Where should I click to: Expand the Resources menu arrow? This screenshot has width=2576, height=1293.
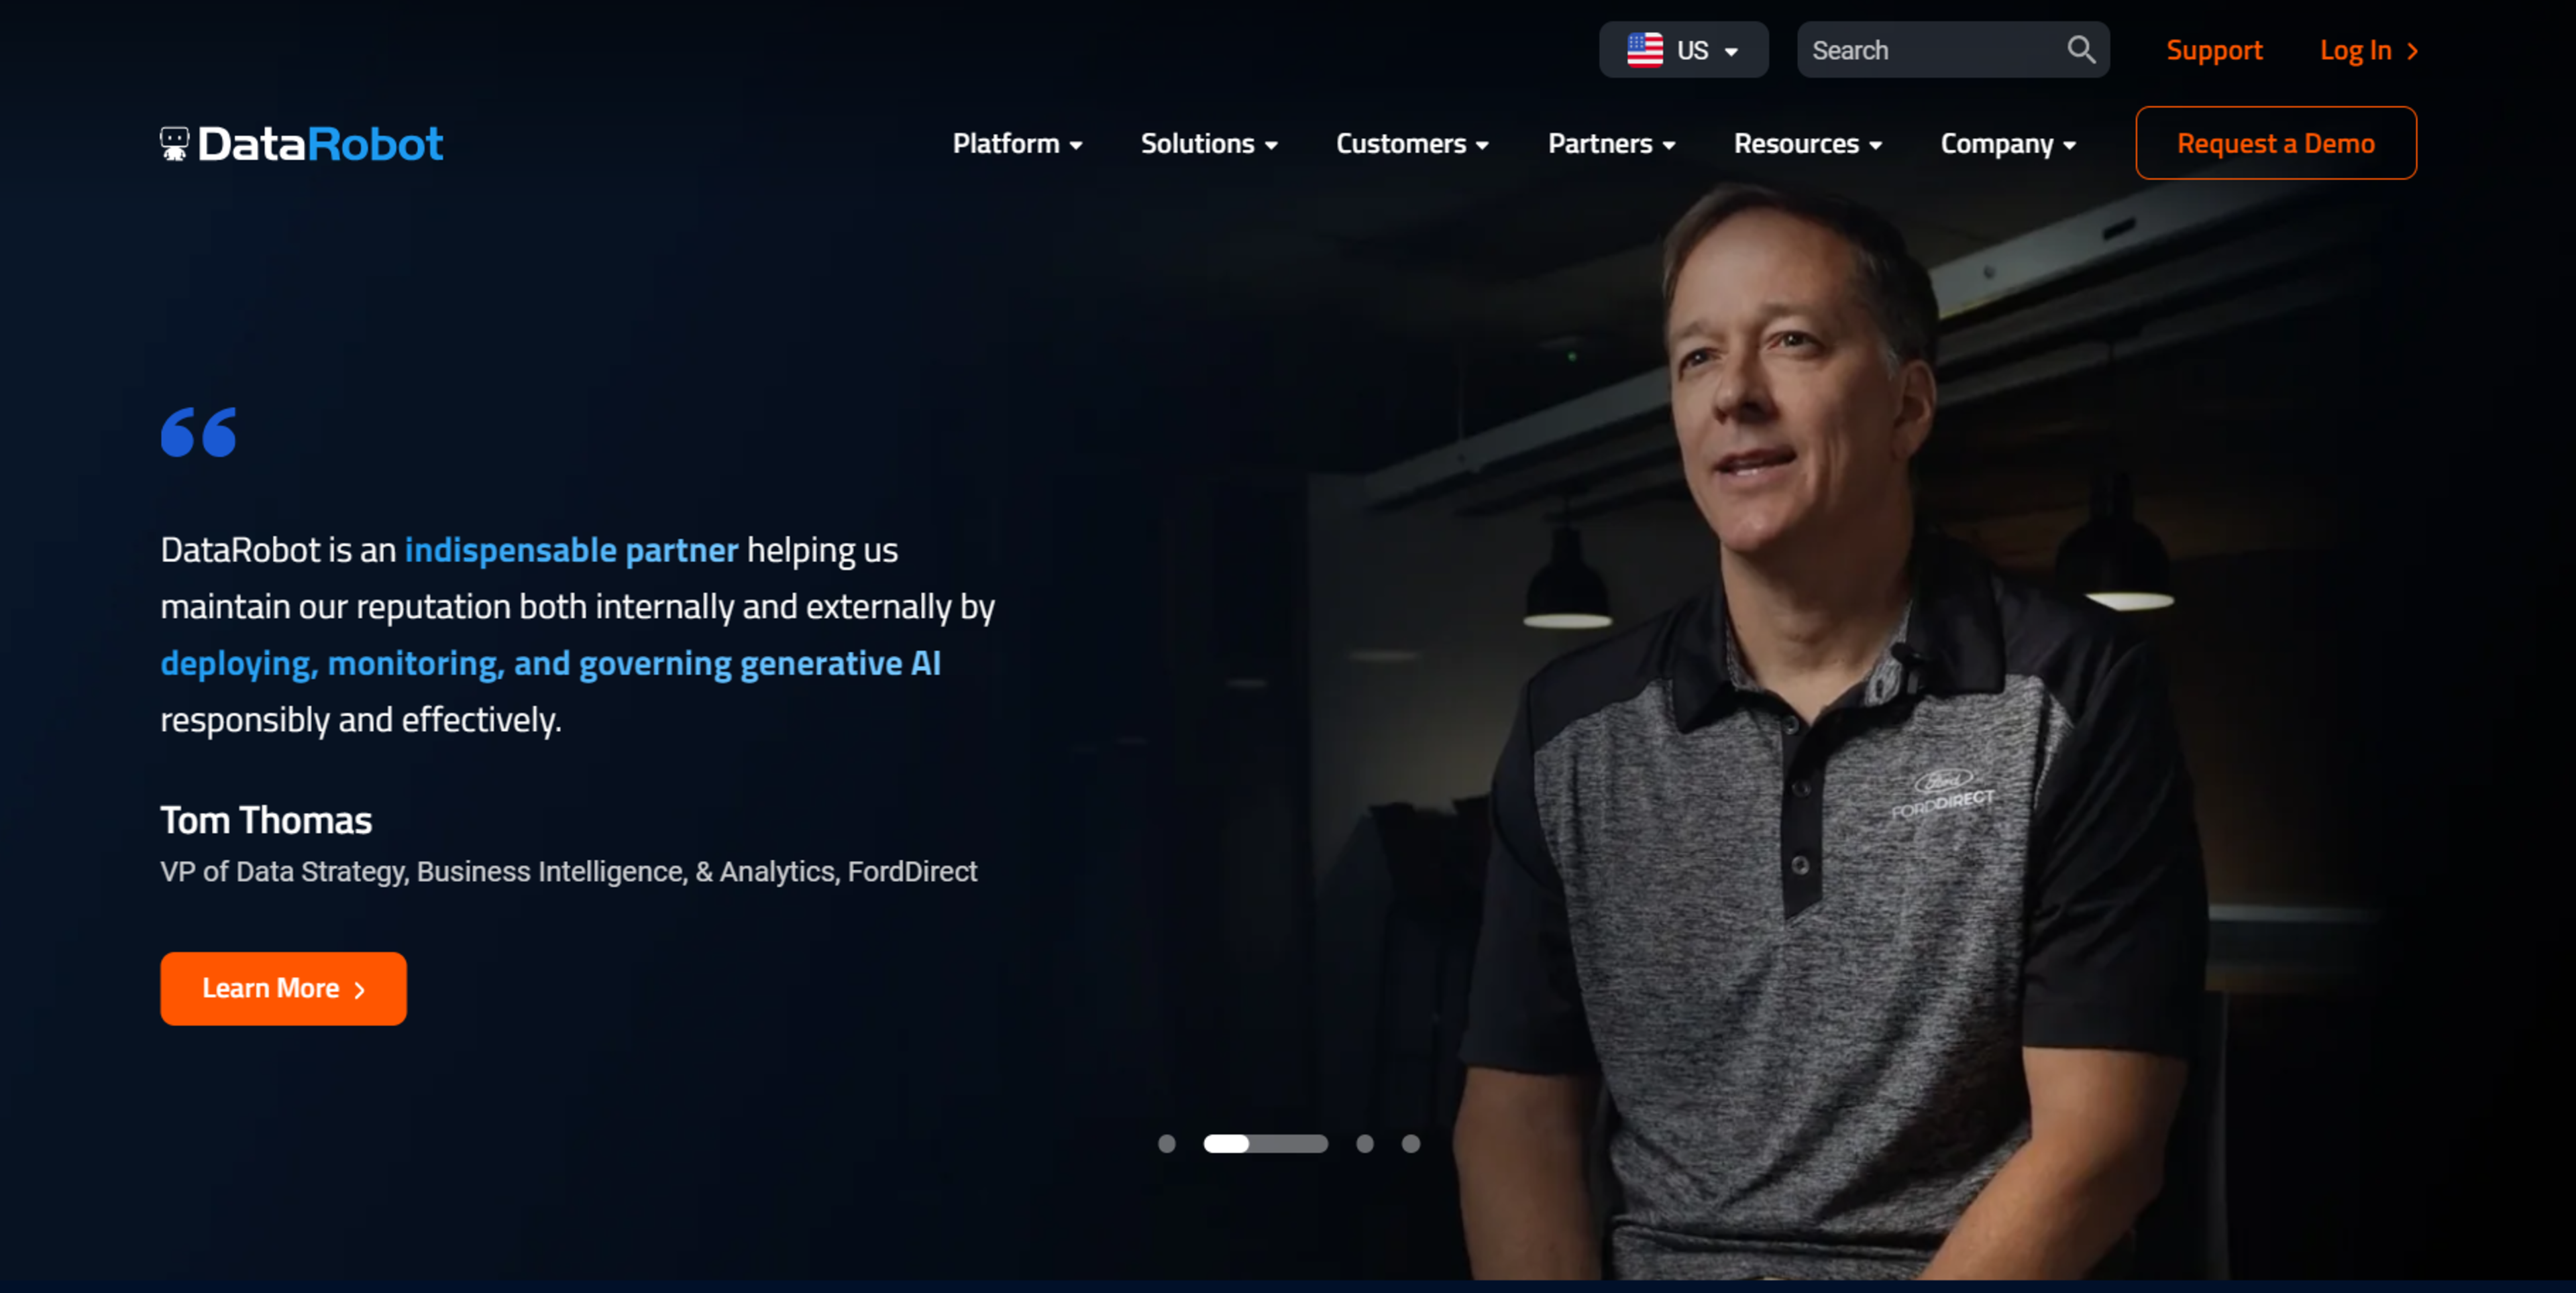click(1875, 146)
